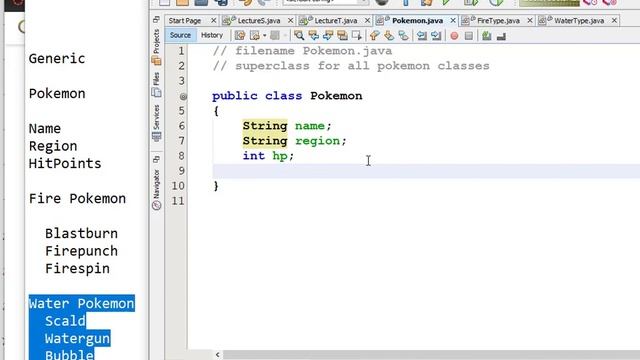Toggle Rectangular Selection mode
This screenshot has width=640, height=360.
point(356,36)
